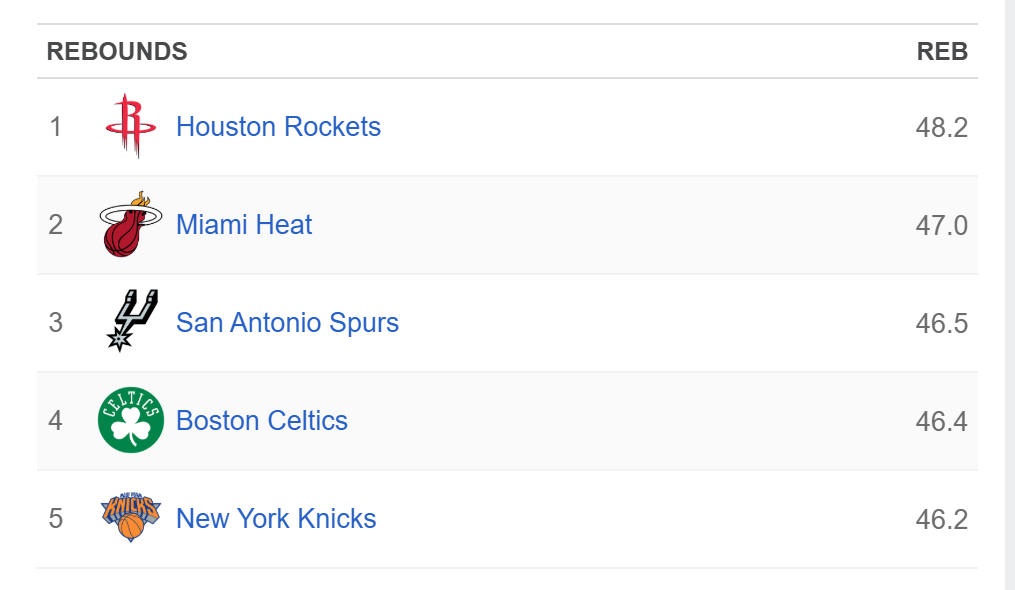Click the REBOUNDS table heading

(117, 52)
